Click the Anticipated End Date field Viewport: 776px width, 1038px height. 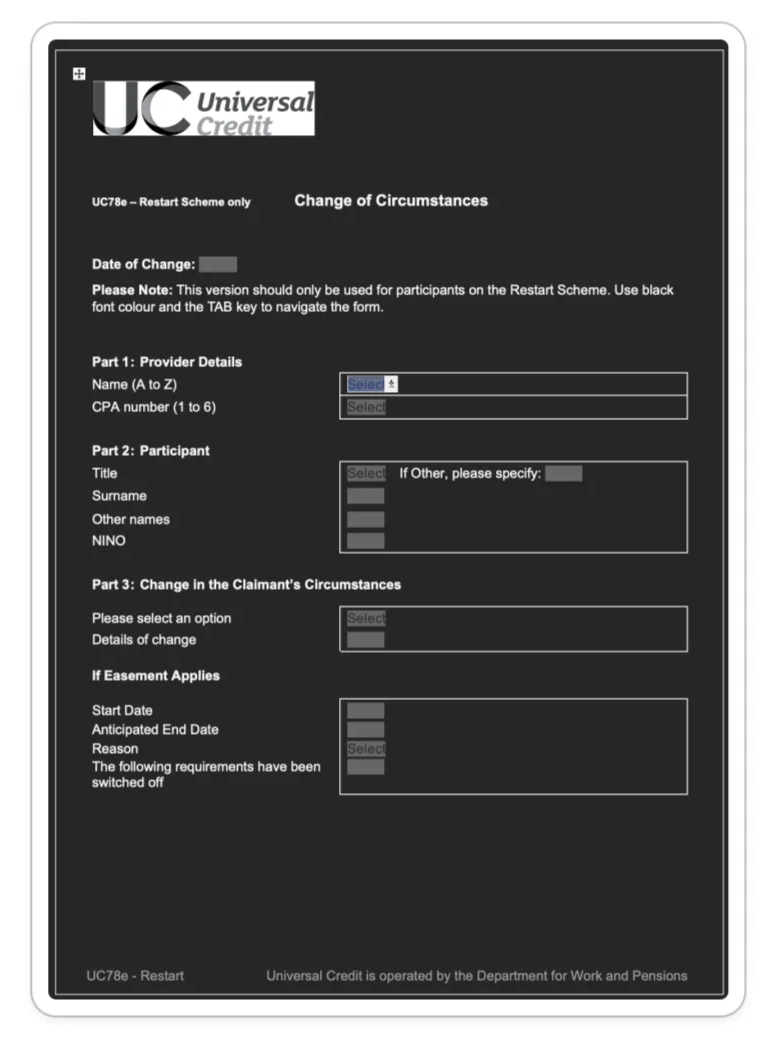pyautogui.click(x=365, y=730)
